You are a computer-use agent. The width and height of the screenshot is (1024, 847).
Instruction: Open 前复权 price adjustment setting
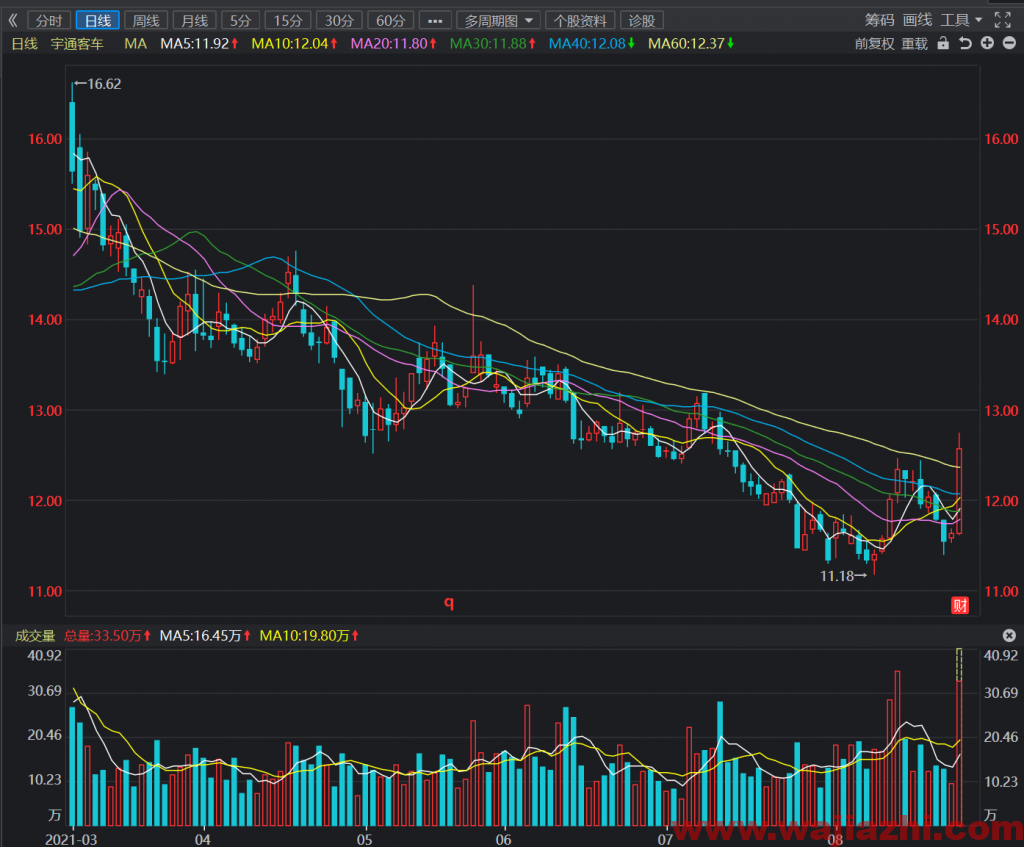click(x=874, y=44)
